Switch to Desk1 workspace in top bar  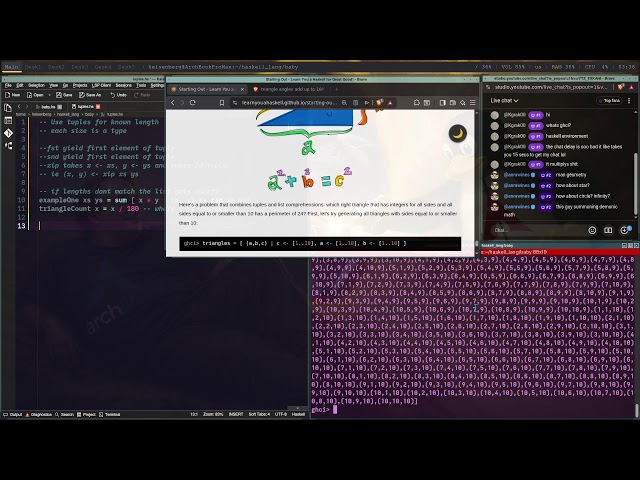click(33, 67)
